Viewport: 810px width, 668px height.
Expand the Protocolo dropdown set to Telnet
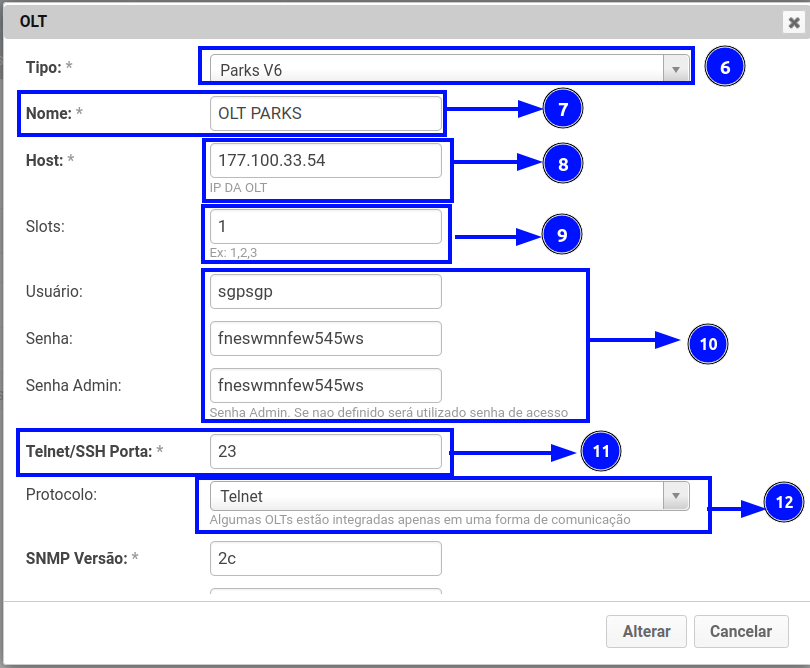coord(449,496)
